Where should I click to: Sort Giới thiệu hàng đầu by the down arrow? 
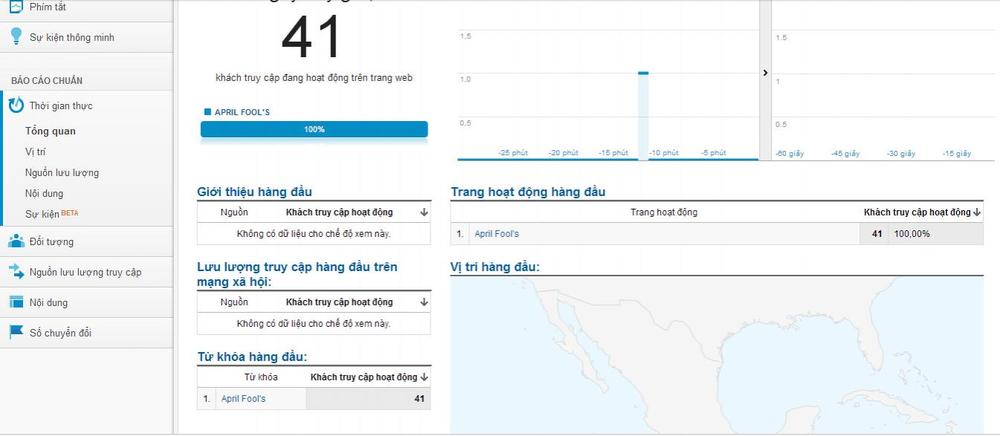(x=424, y=212)
